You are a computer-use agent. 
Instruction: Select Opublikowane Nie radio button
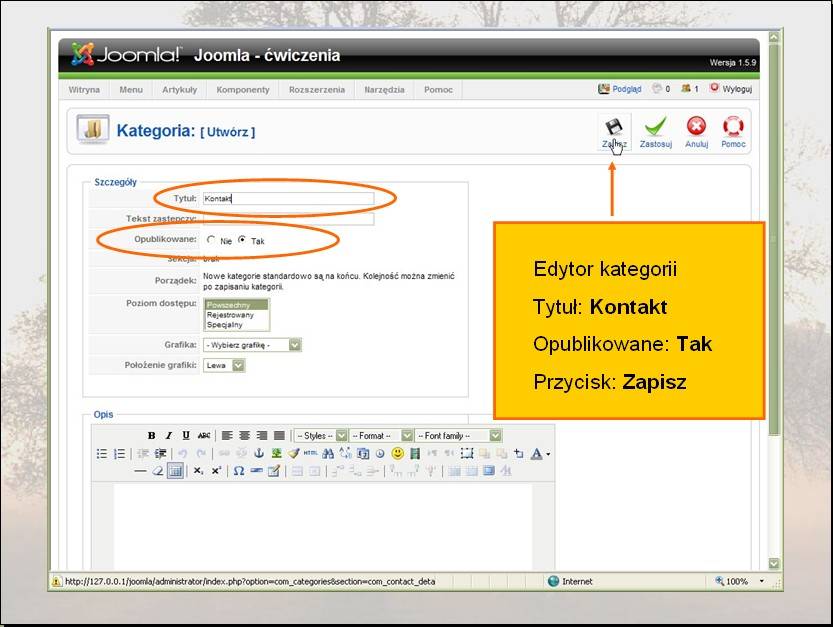(x=211, y=240)
